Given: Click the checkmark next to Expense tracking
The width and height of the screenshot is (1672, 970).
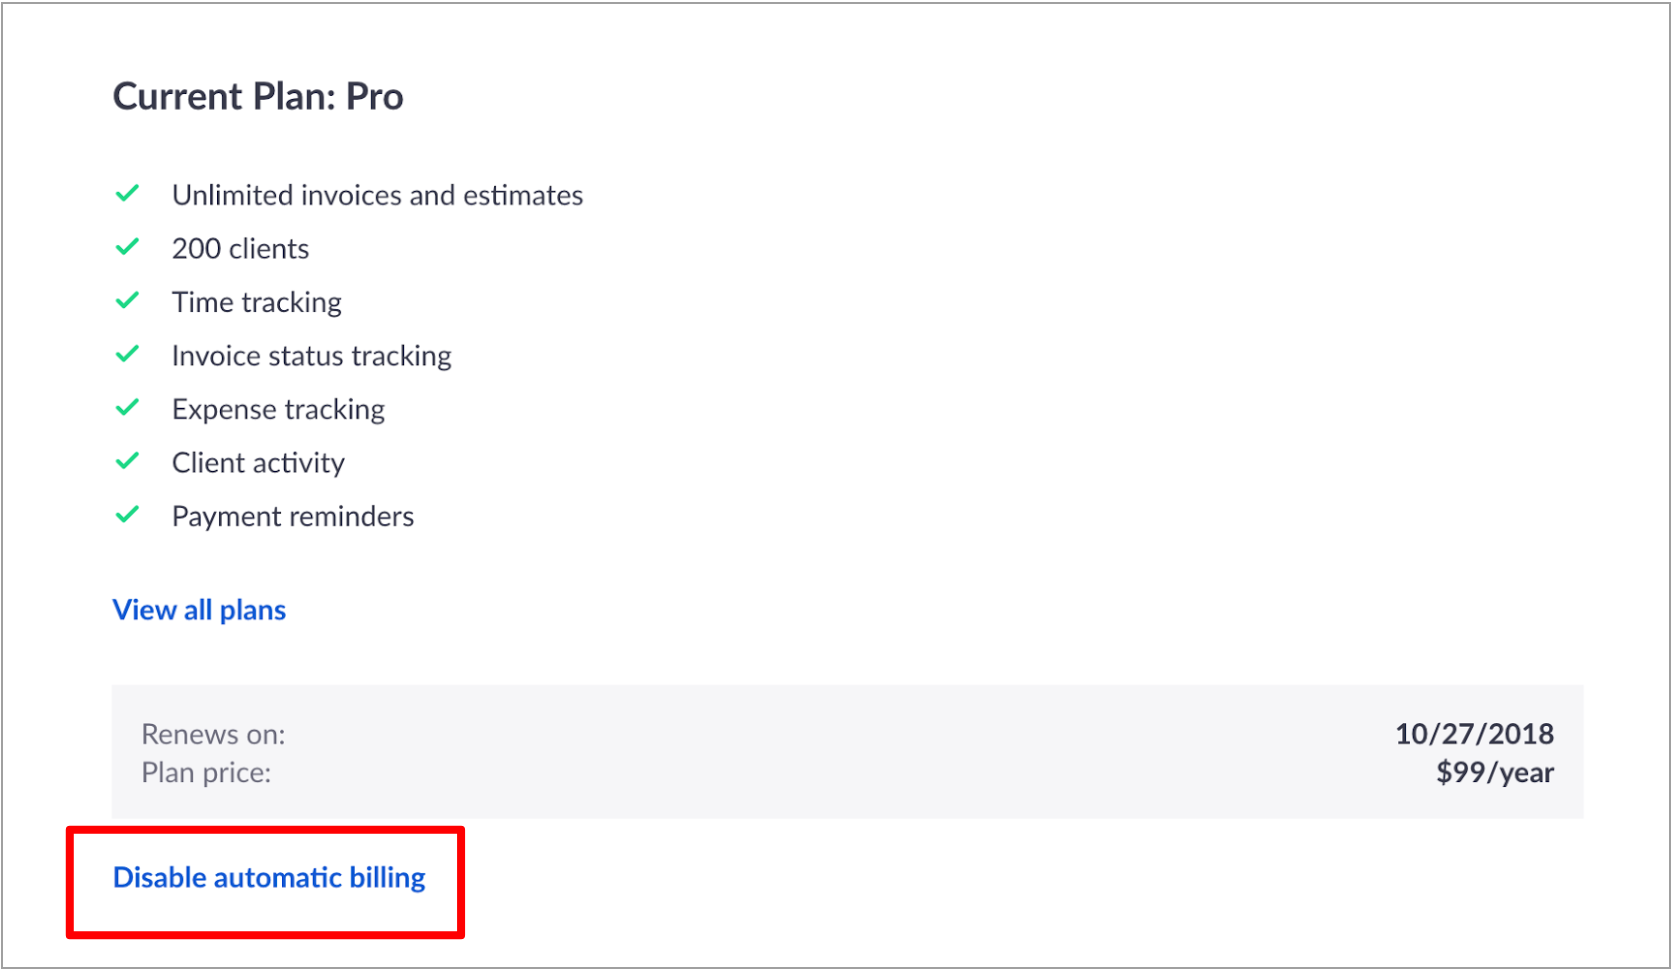Looking at the screenshot, I should (x=127, y=407).
